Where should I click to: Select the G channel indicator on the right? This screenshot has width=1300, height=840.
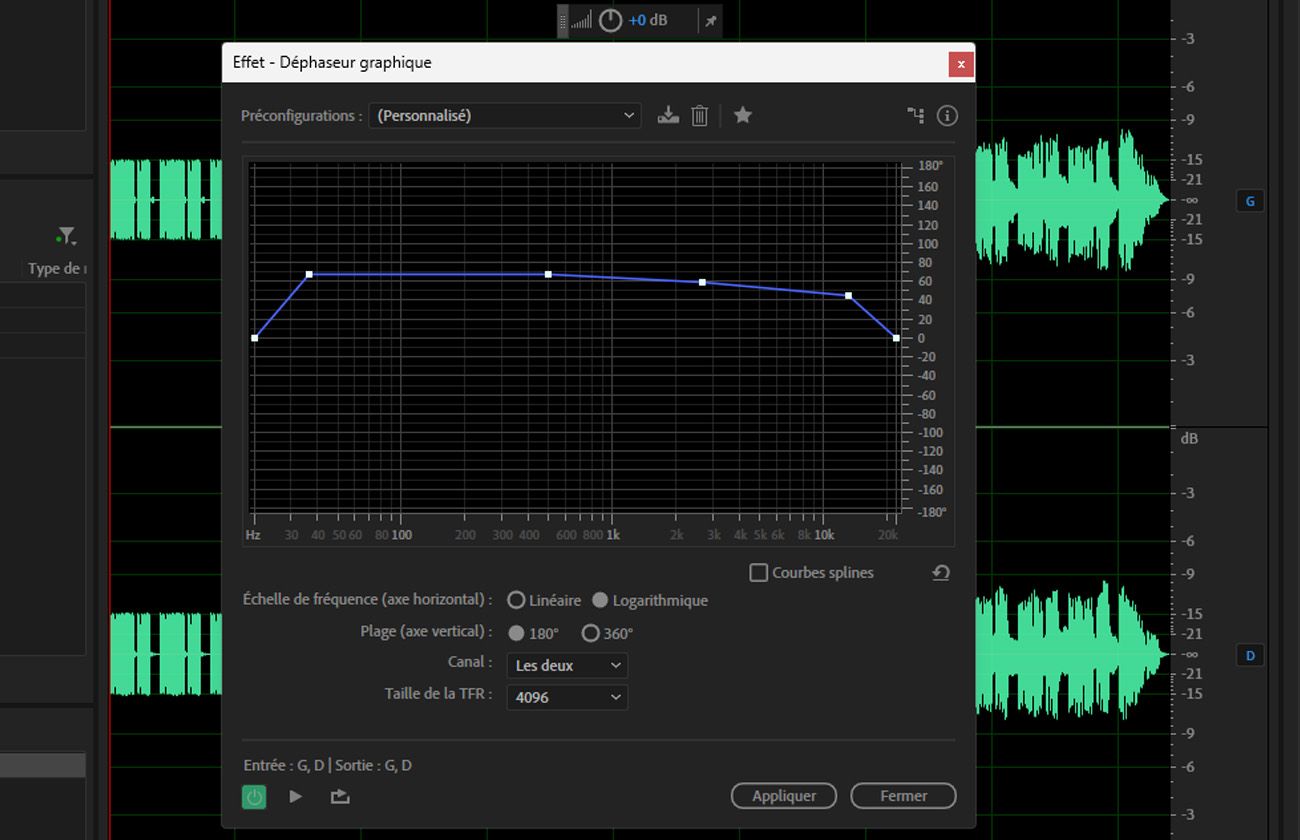(1249, 201)
